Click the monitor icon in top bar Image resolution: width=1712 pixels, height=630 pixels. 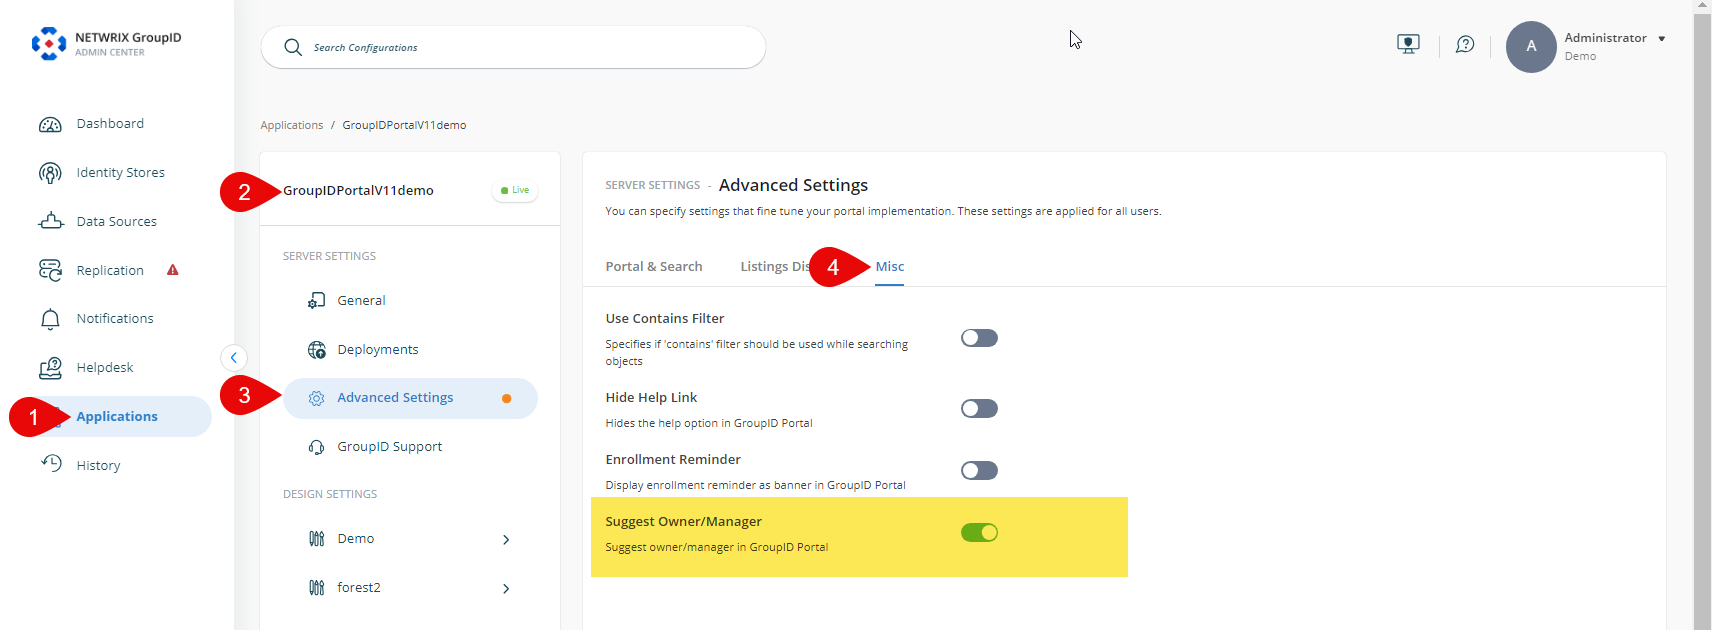coord(1408,44)
